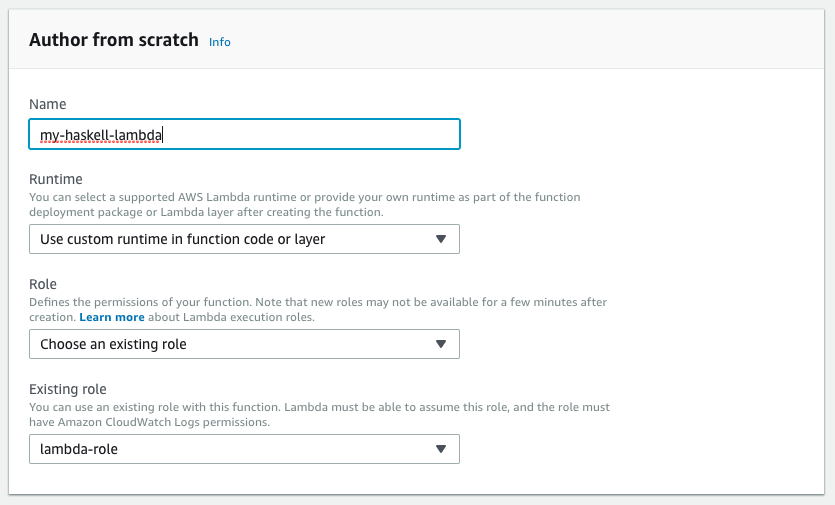The image size is (835, 505).
Task: Open the Learn more link about execution roles
Action: (x=112, y=317)
